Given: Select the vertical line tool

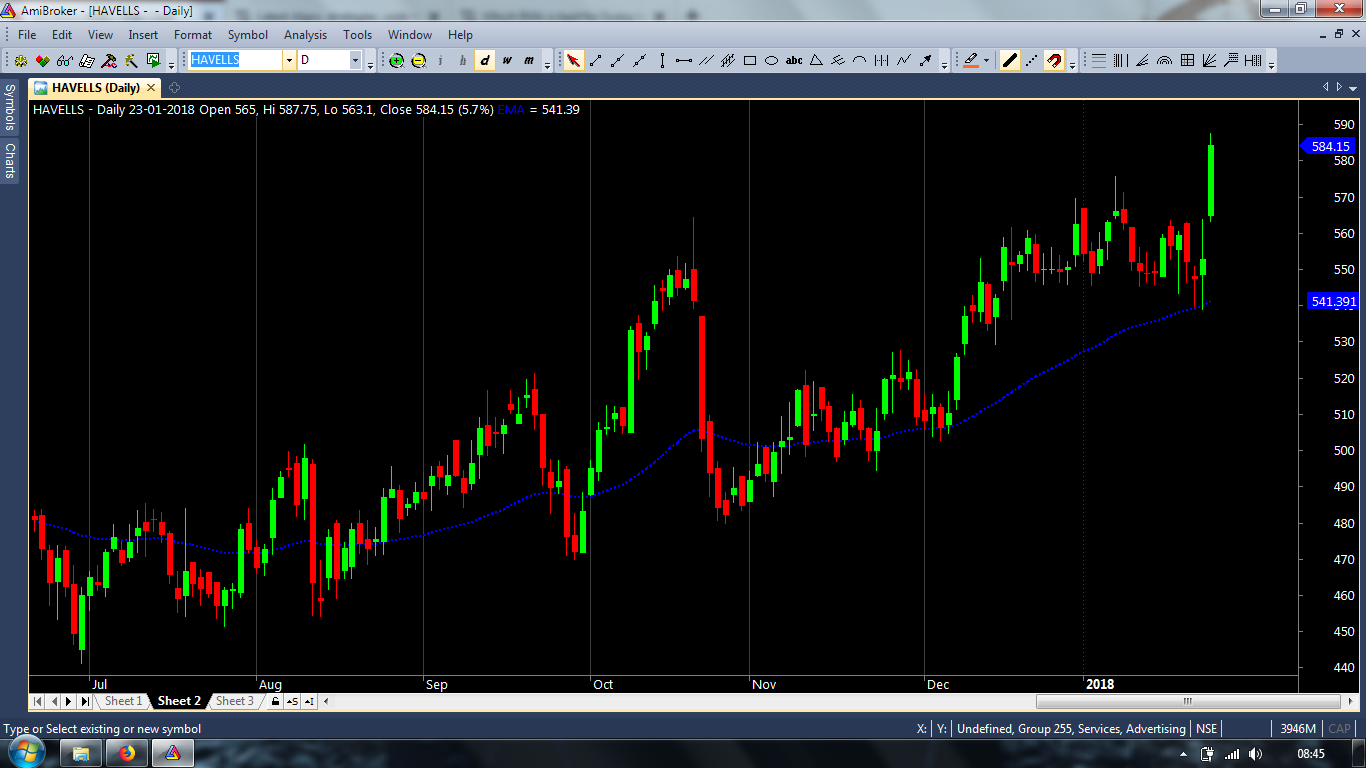Looking at the screenshot, I should click(x=662, y=60).
